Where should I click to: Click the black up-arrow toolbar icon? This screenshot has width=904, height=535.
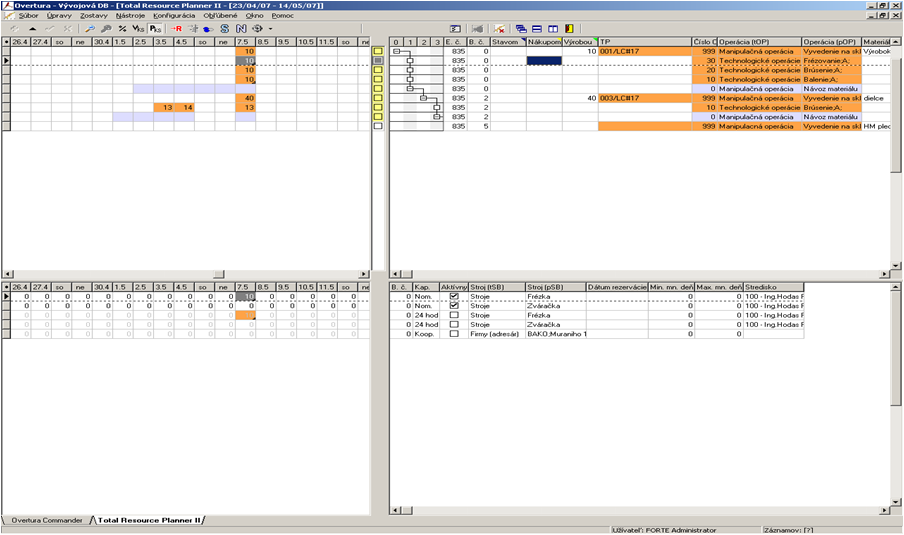pyautogui.click(x=32, y=28)
